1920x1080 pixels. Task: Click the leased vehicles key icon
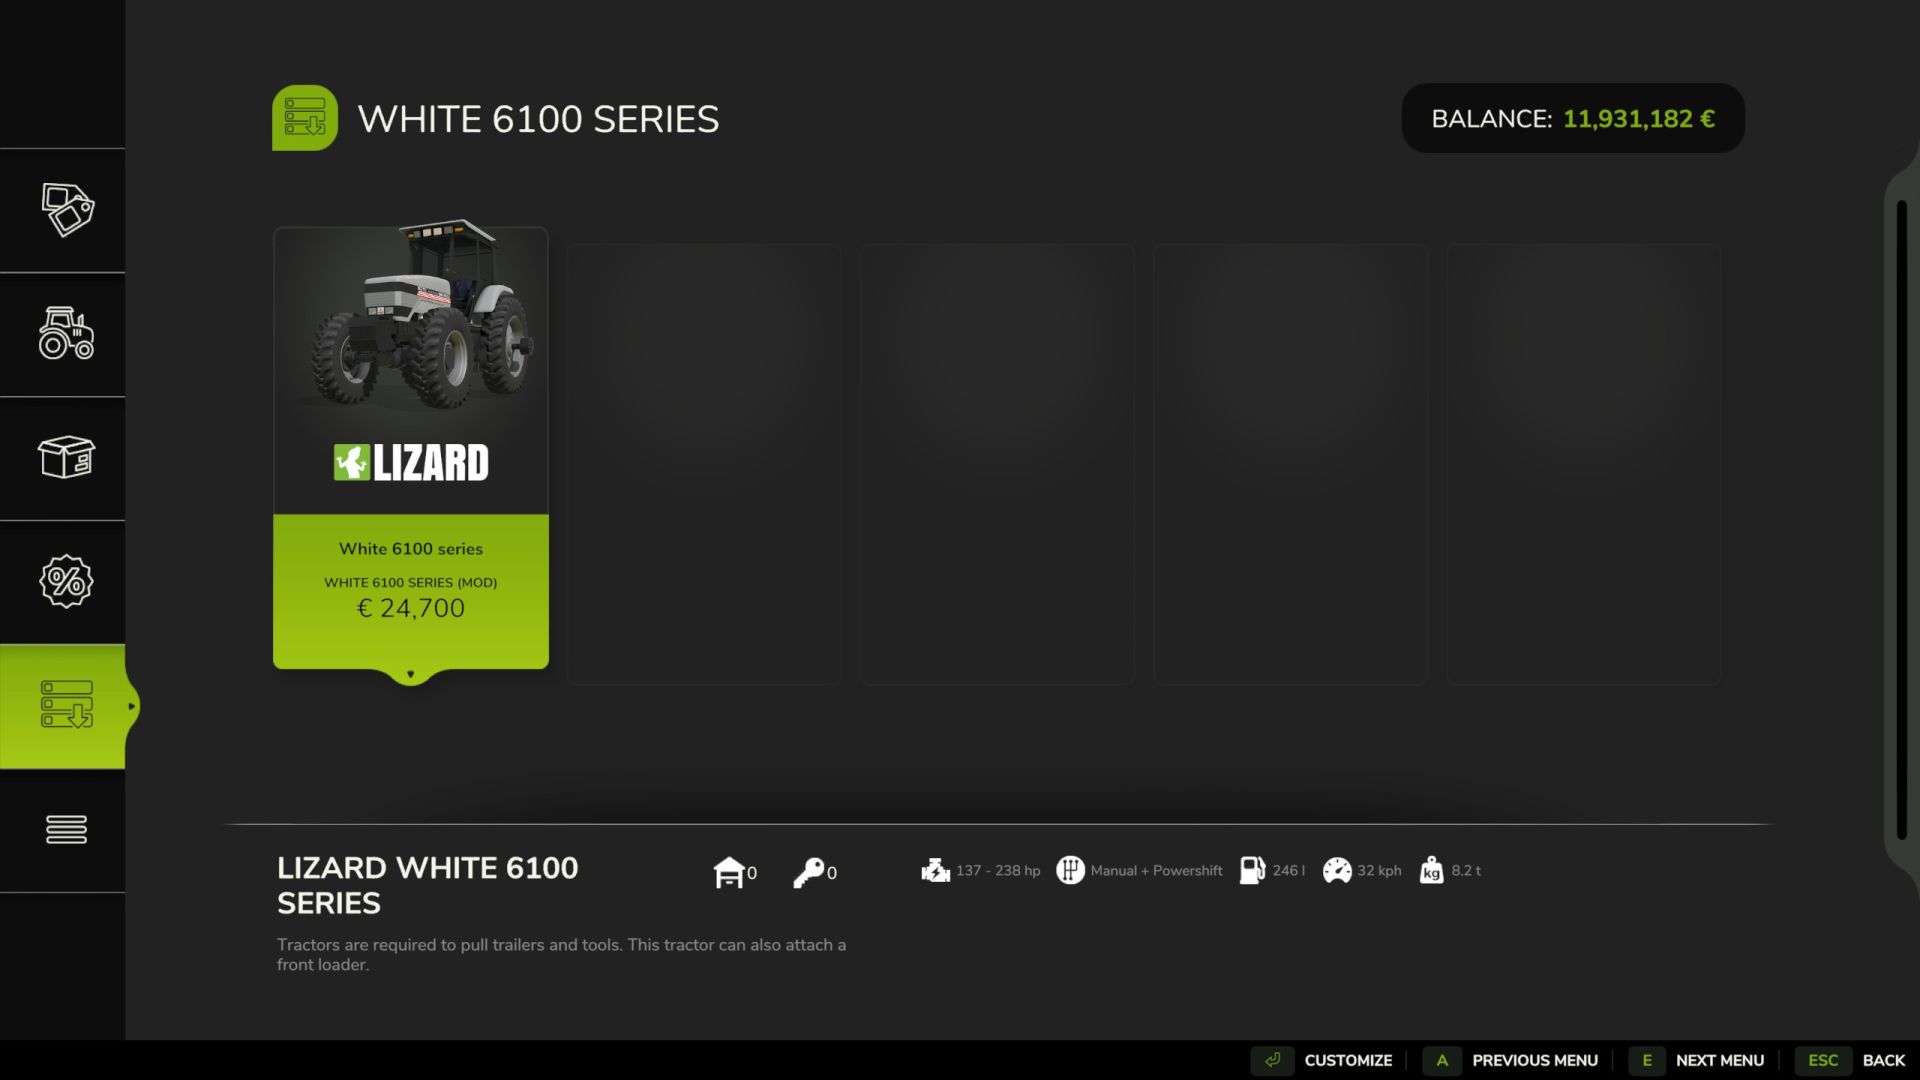[808, 872]
